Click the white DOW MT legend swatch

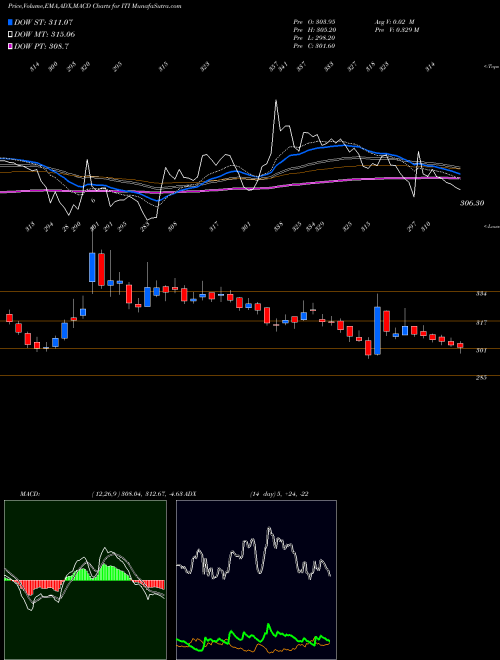(10, 34)
